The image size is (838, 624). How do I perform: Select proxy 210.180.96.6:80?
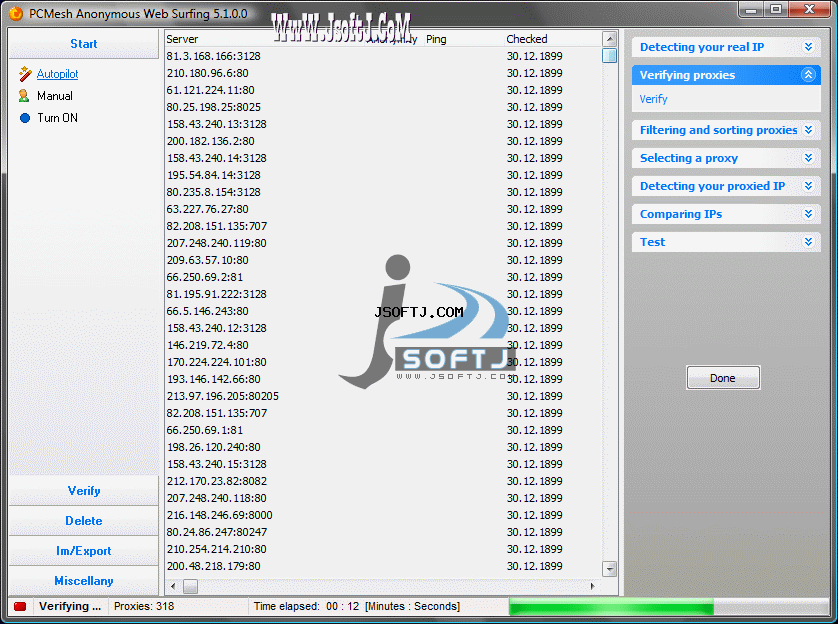tap(207, 73)
